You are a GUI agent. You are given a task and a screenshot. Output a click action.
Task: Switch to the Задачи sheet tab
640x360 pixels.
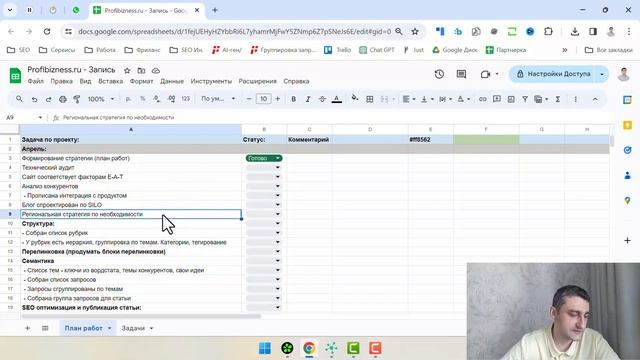(x=133, y=328)
